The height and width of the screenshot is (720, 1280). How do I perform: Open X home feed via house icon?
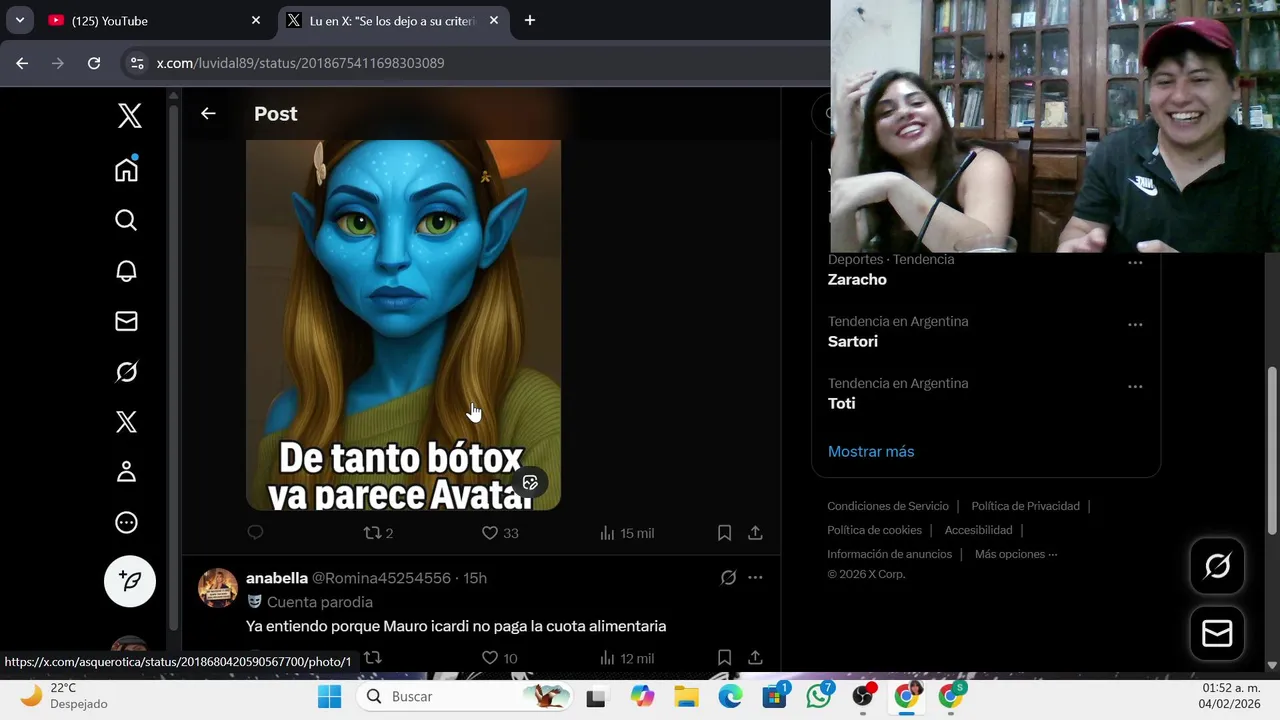coord(126,169)
